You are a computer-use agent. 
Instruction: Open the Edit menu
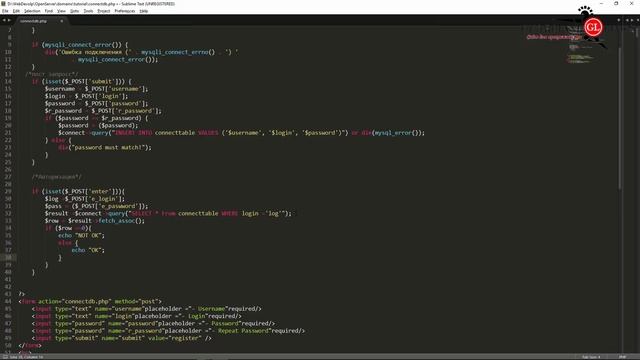16,11
